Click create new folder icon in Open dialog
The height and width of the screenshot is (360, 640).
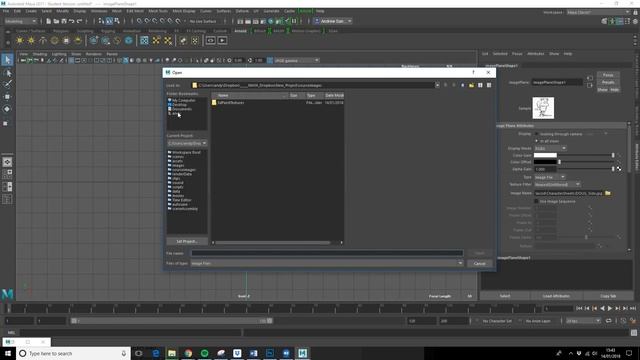click(471, 85)
